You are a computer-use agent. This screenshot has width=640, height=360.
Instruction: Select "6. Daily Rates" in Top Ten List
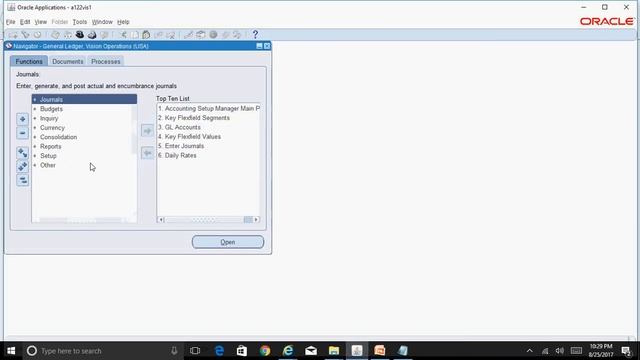pyautogui.click(x=177, y=156)
